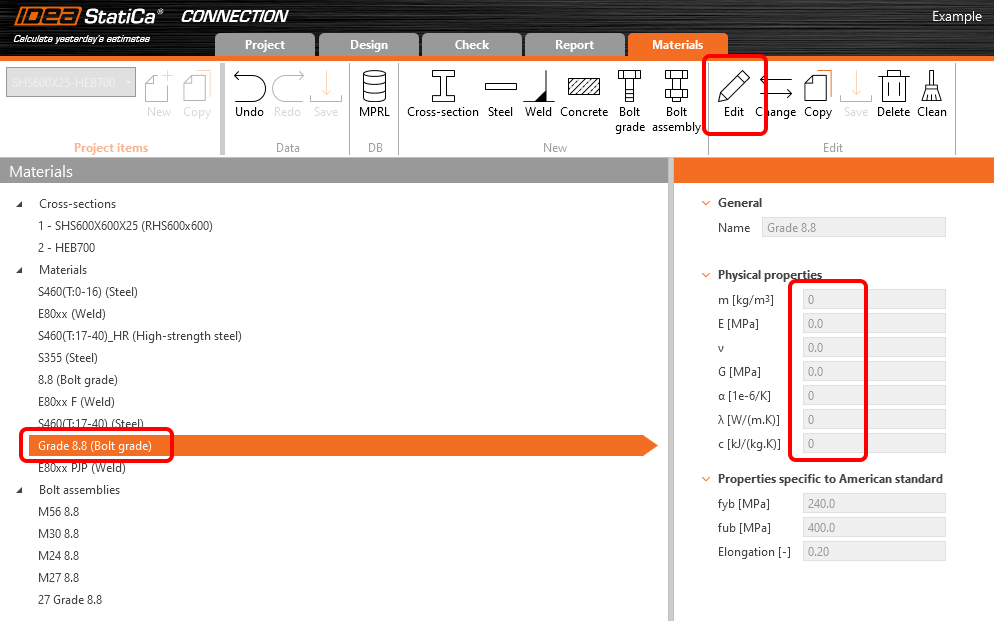Collapse the Physical properties section

tap(706, 275)
